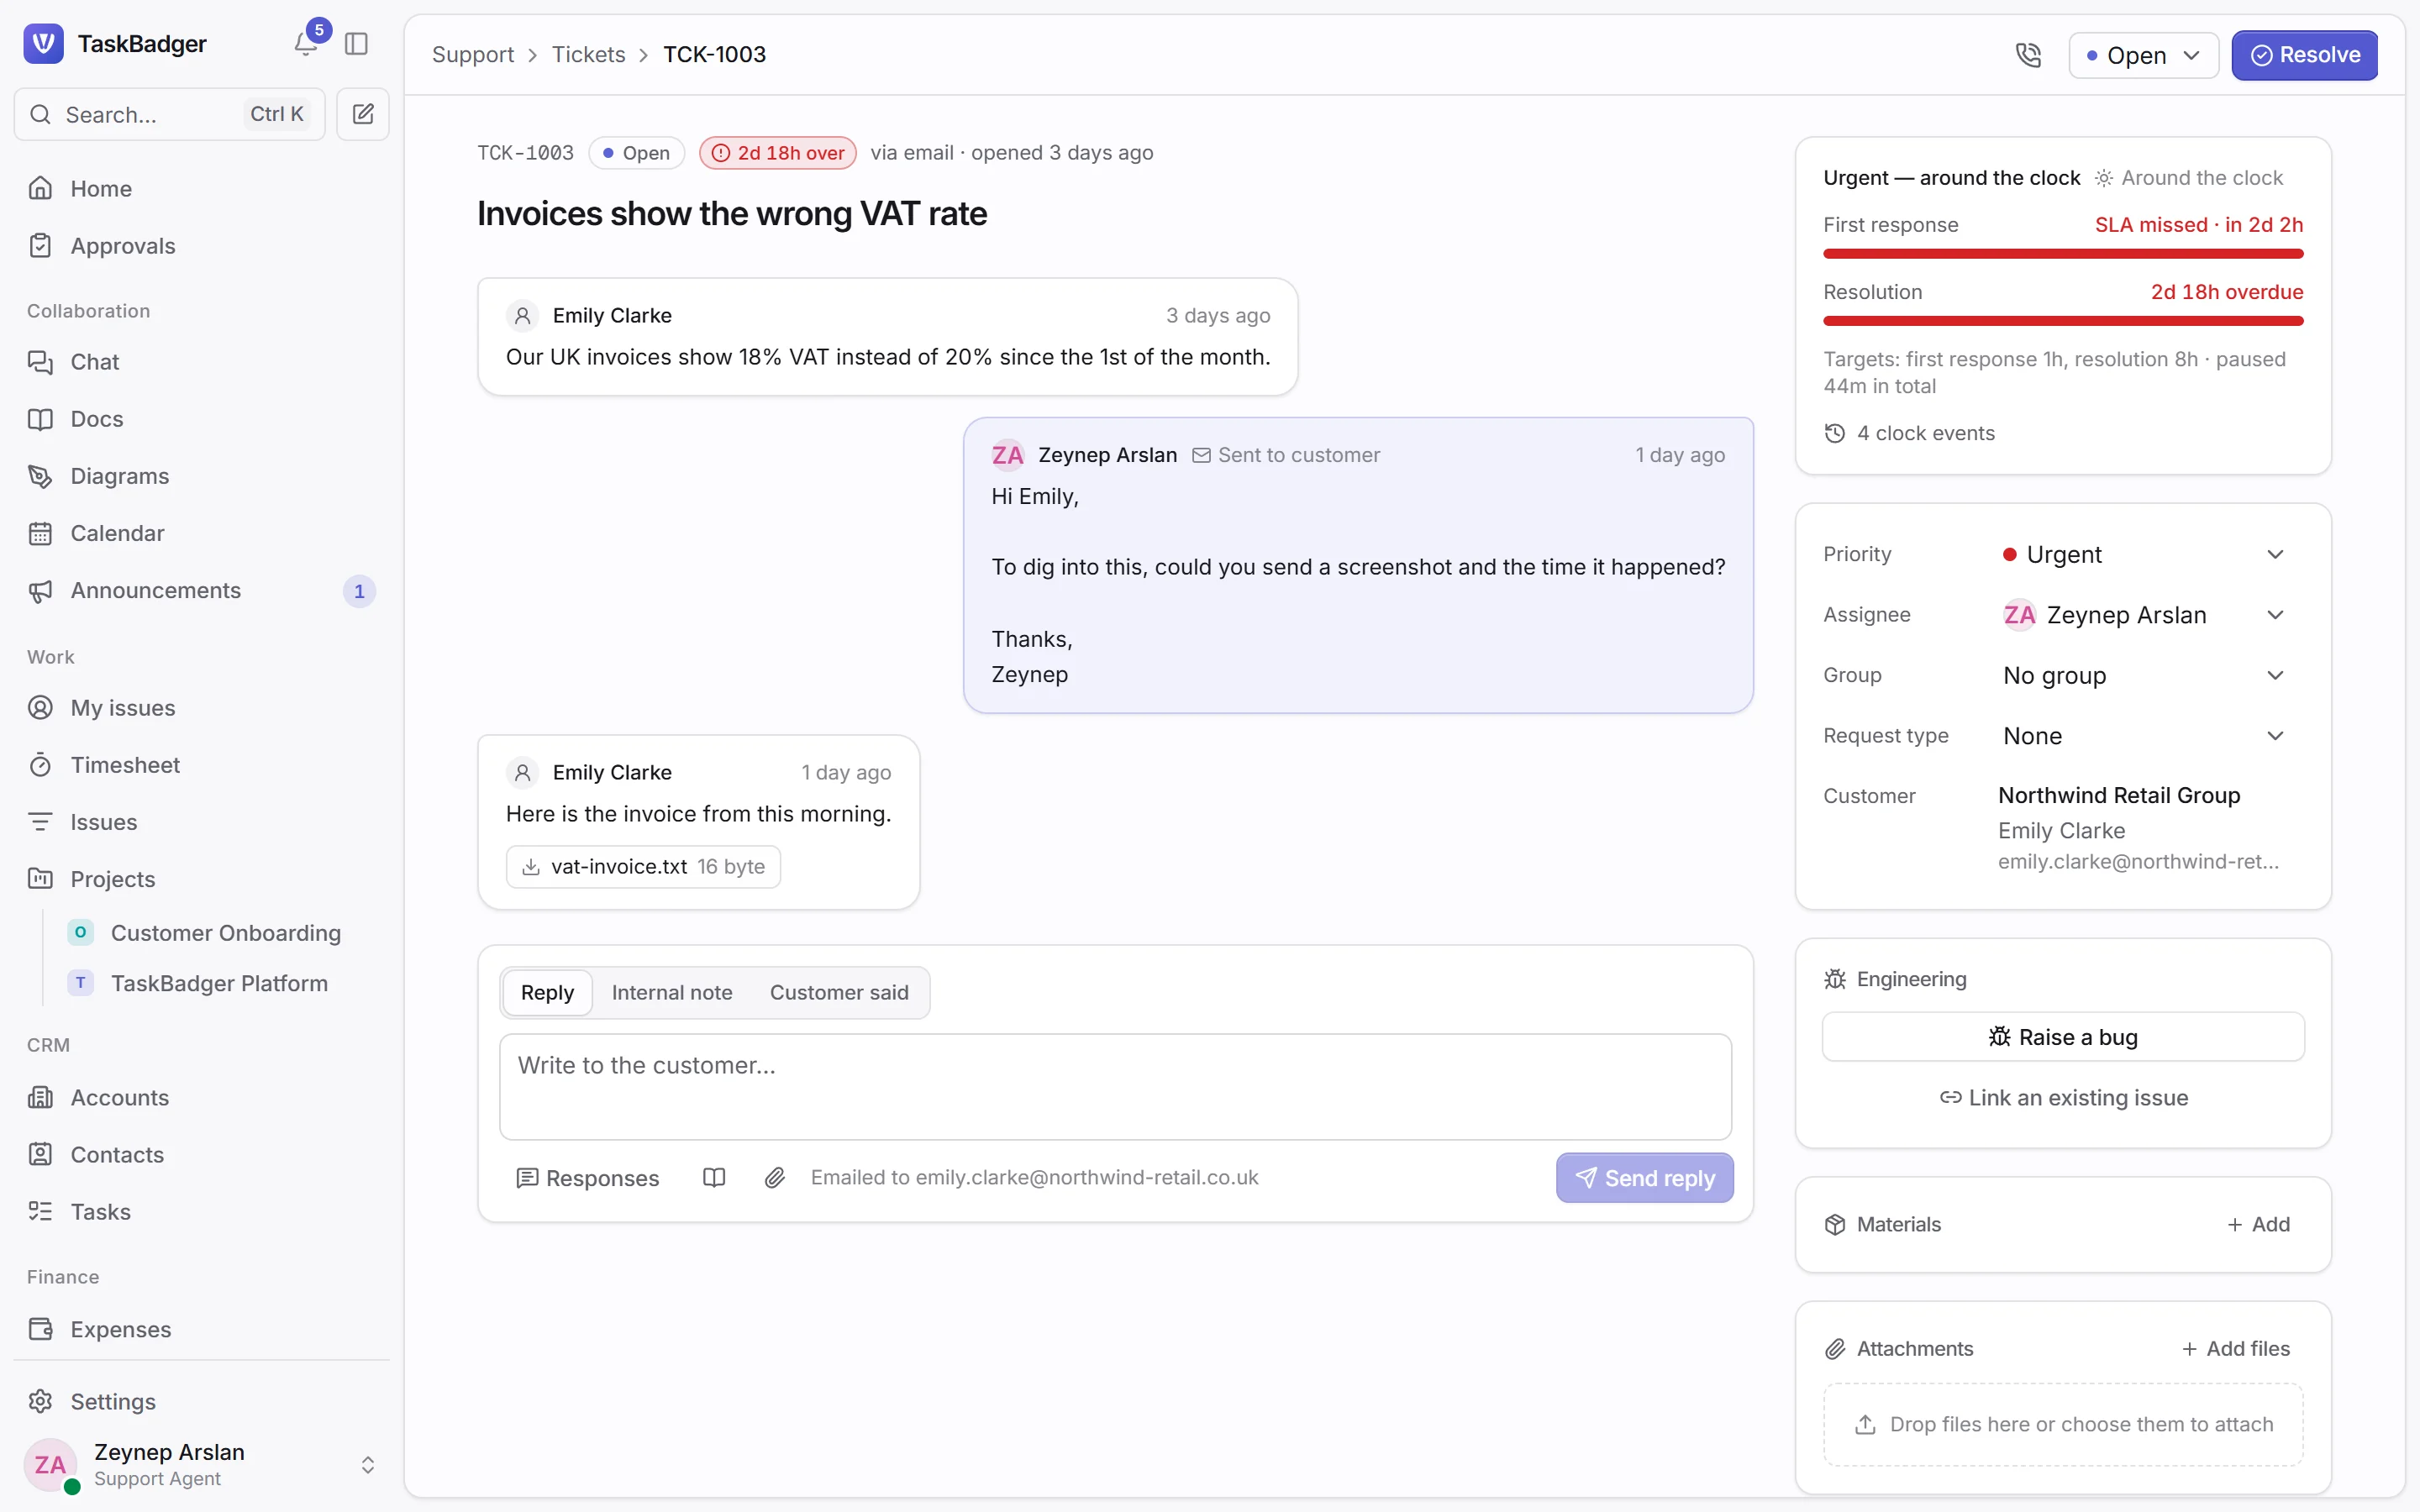Open Announcements in the sidebar

coord(201,591)
